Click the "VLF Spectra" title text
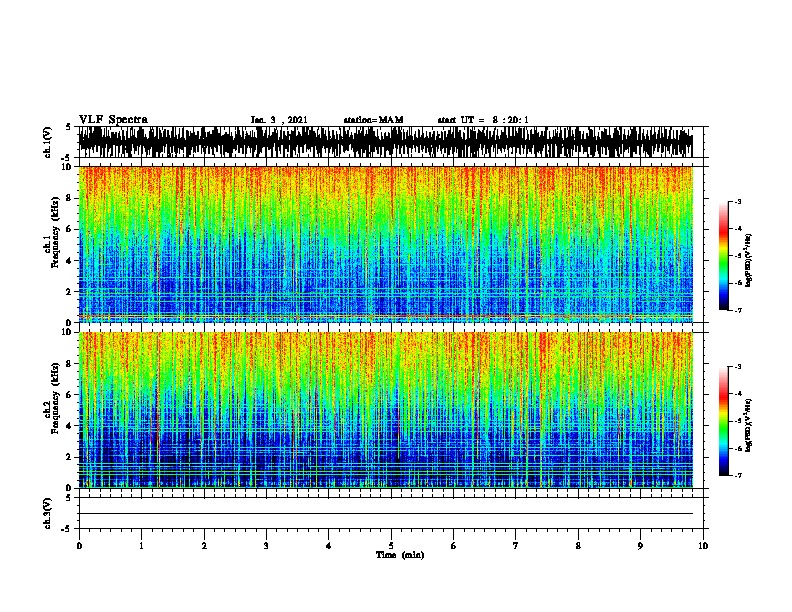 [x=113, y=120]
